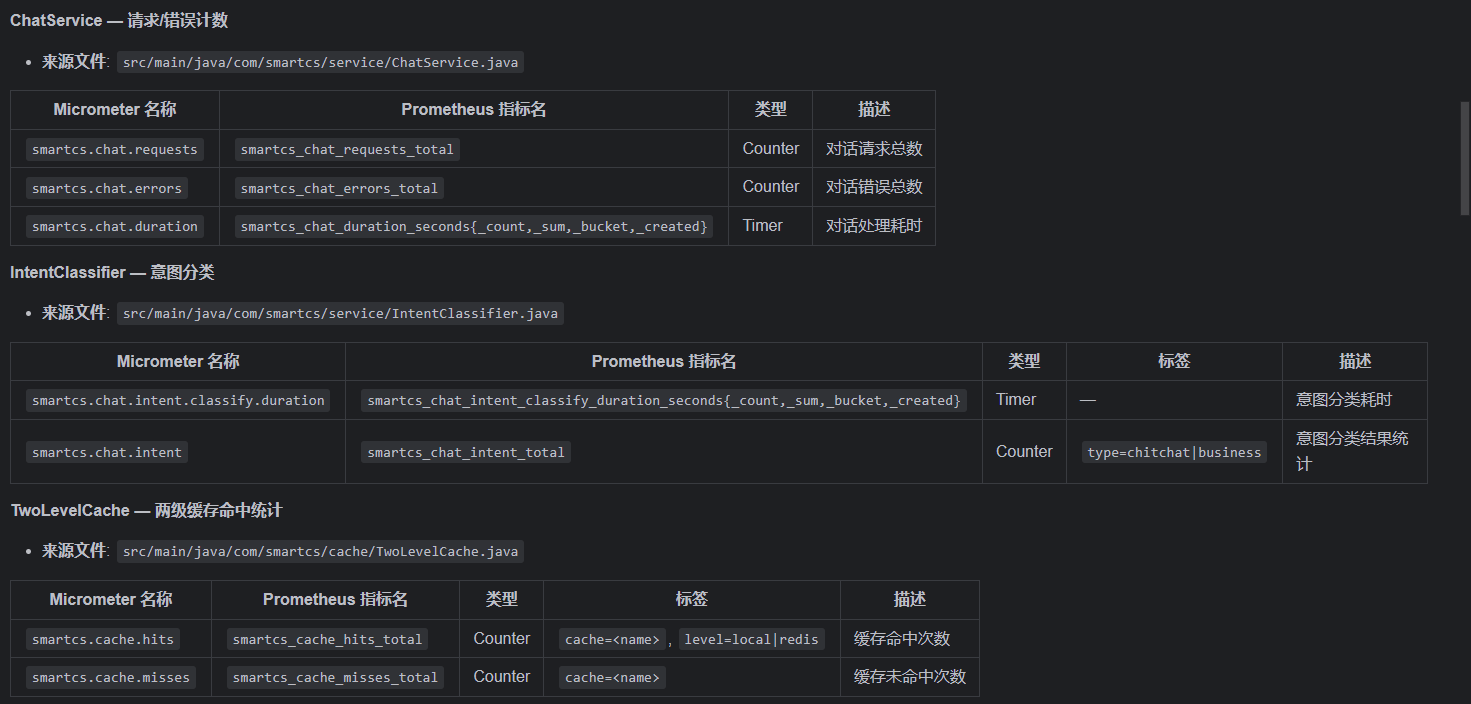Image resolution: width=1471 pixels, height=704 pixels.
Task: Click the Counter type in smartcs.chat.intent row
Action: (1024, 452)
